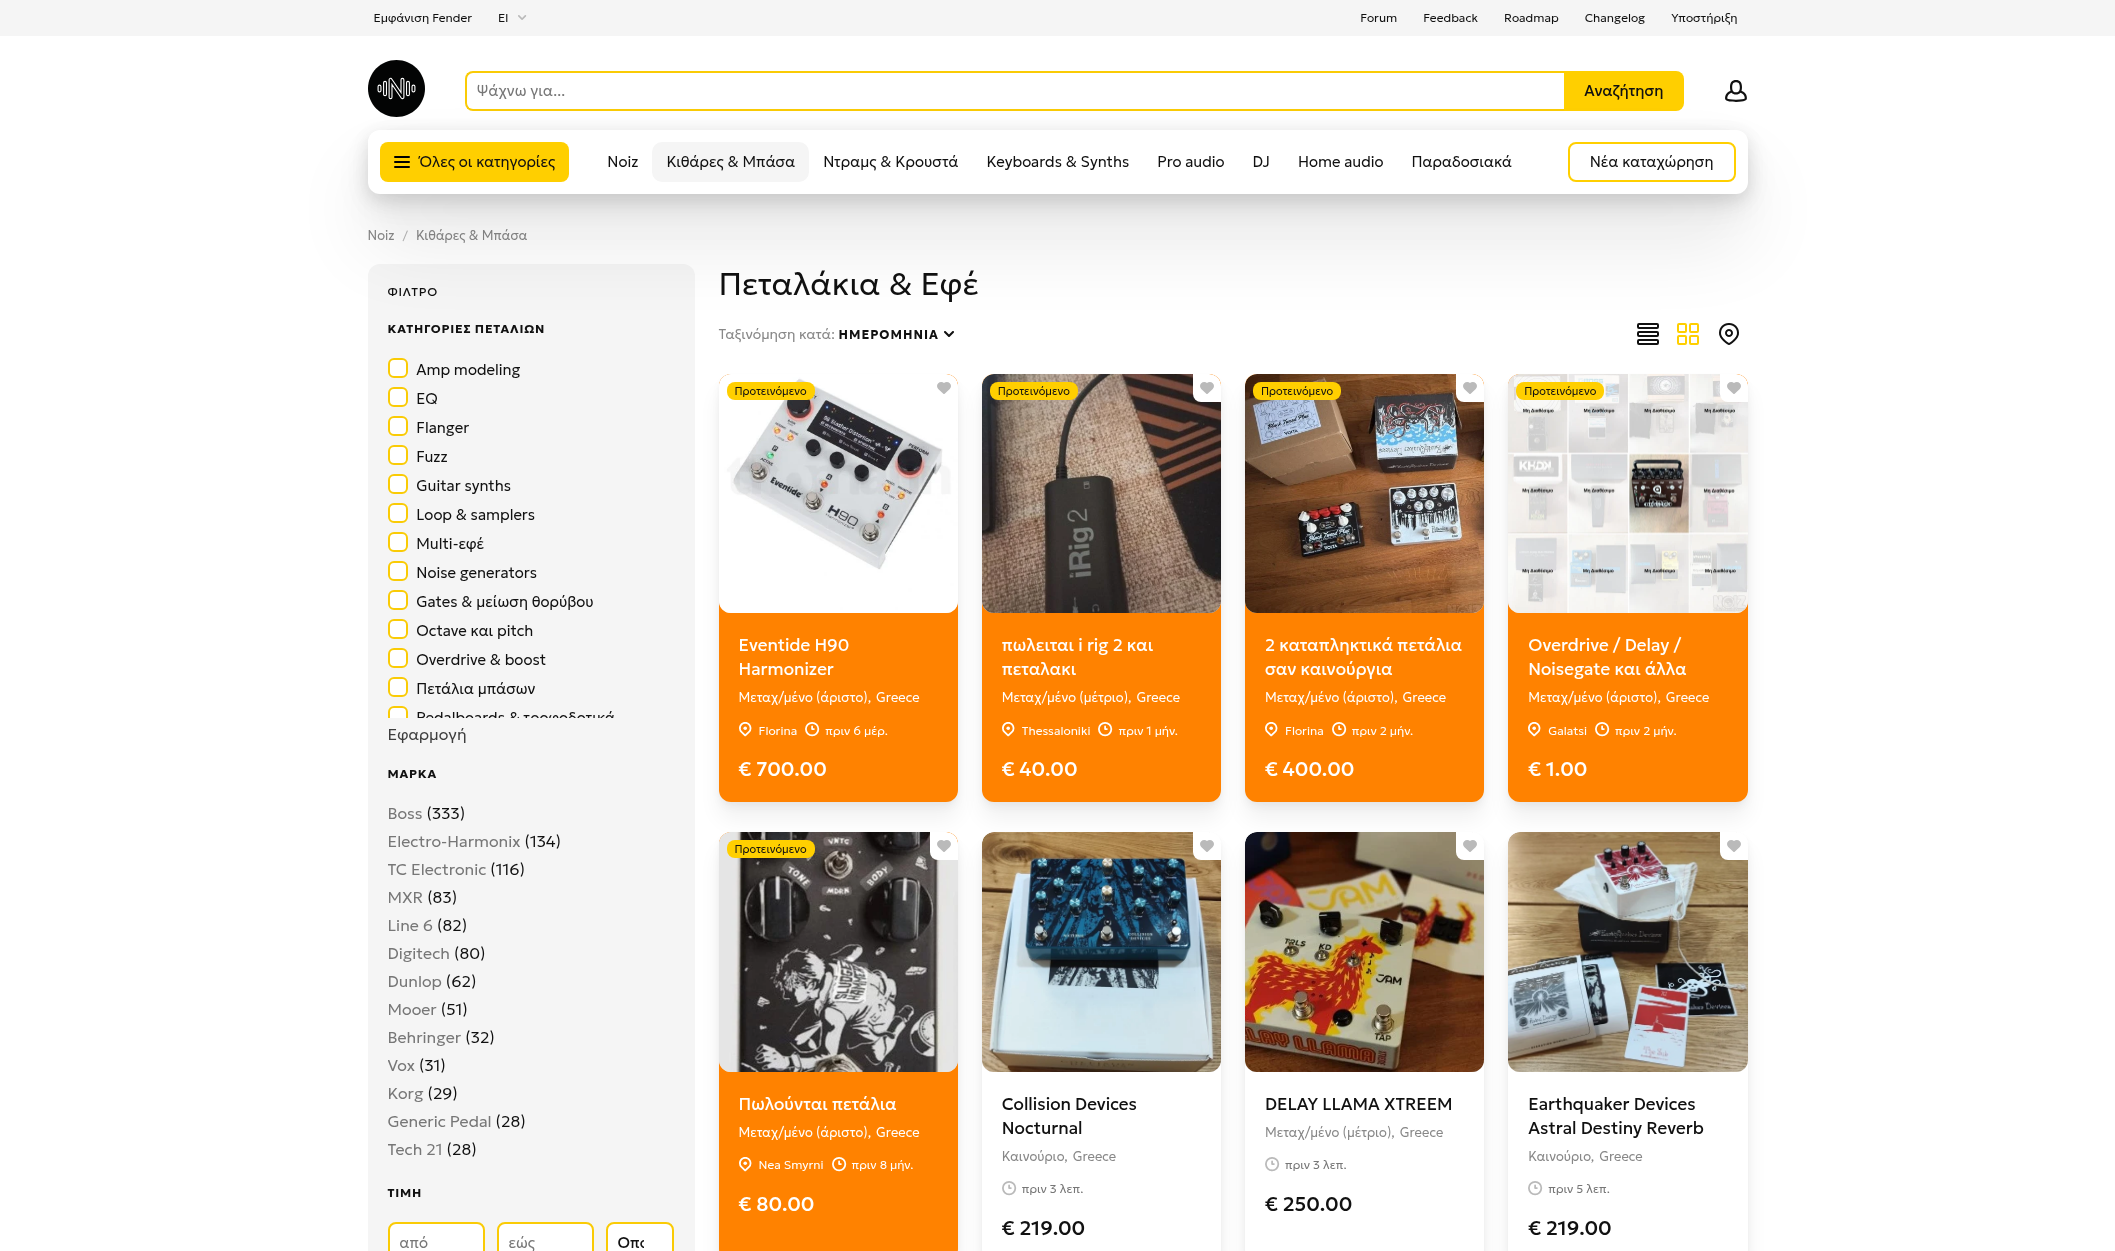Screen dimensions: 2115x1251
Task: Switch to grid view layout icon
Action: point(1688,334)
